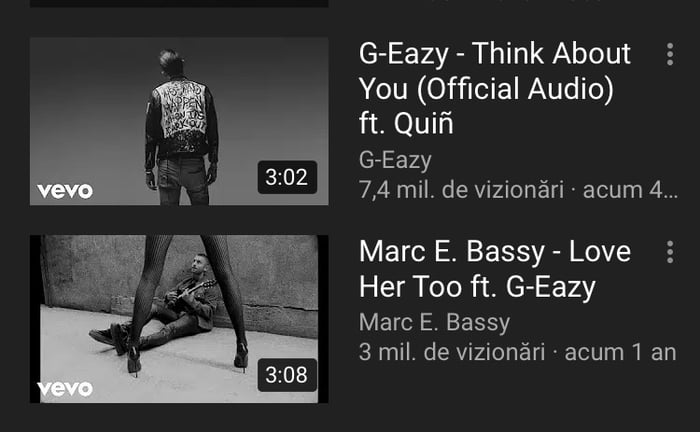Click vevo logo on Marc E. Bassy thumbnail
Screen dimensions: 700x432
point(65,389)
